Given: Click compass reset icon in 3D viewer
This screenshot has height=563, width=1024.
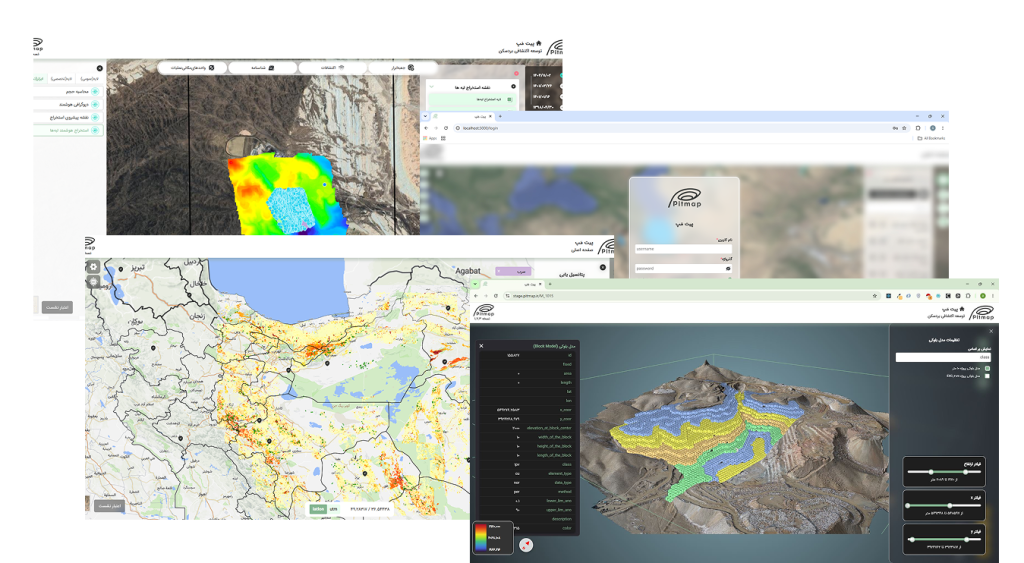Looking at the screenshot, I should pyautogui.click(x=526, y=545).
